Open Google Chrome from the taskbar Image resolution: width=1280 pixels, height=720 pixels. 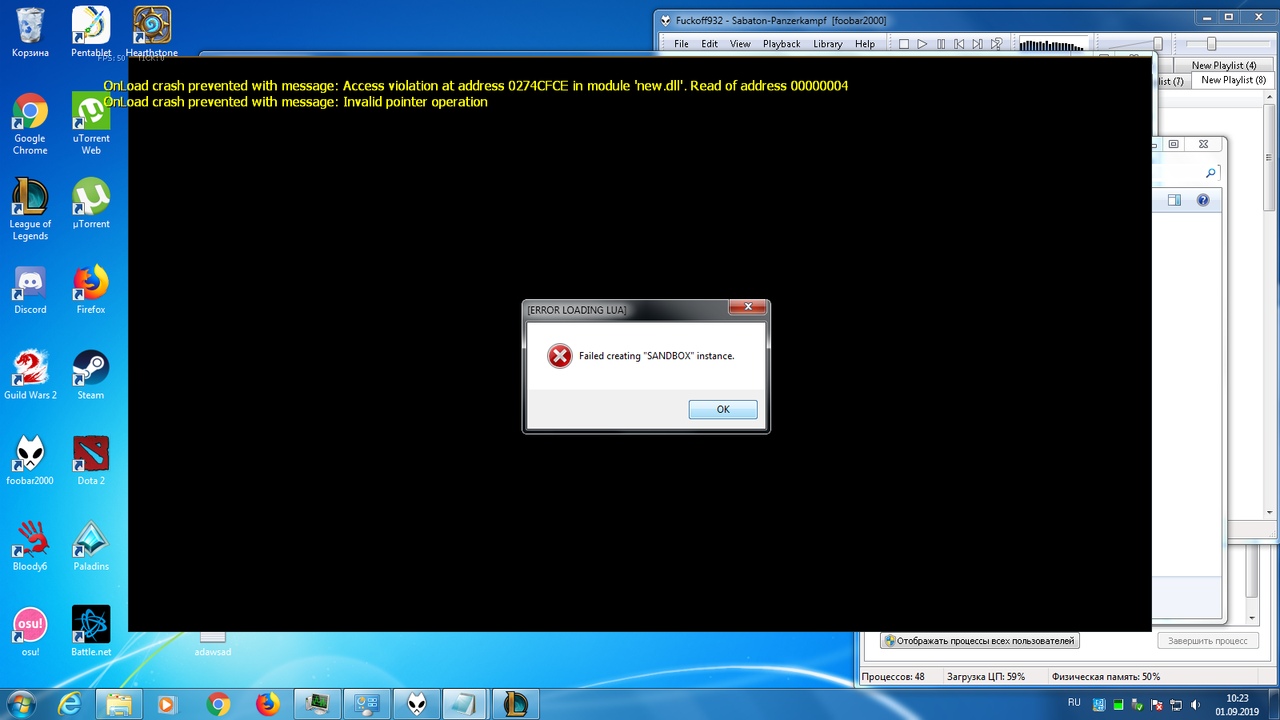218,704
